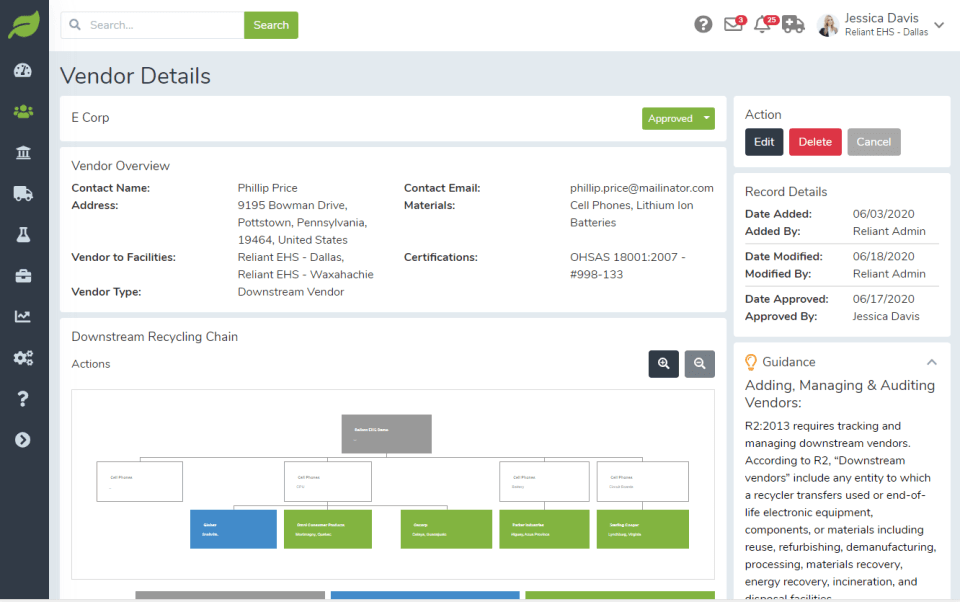This screenshot has width=960, height=602.
Task: Open the dashboard gauge icon in sidebar
Action: 23,71
